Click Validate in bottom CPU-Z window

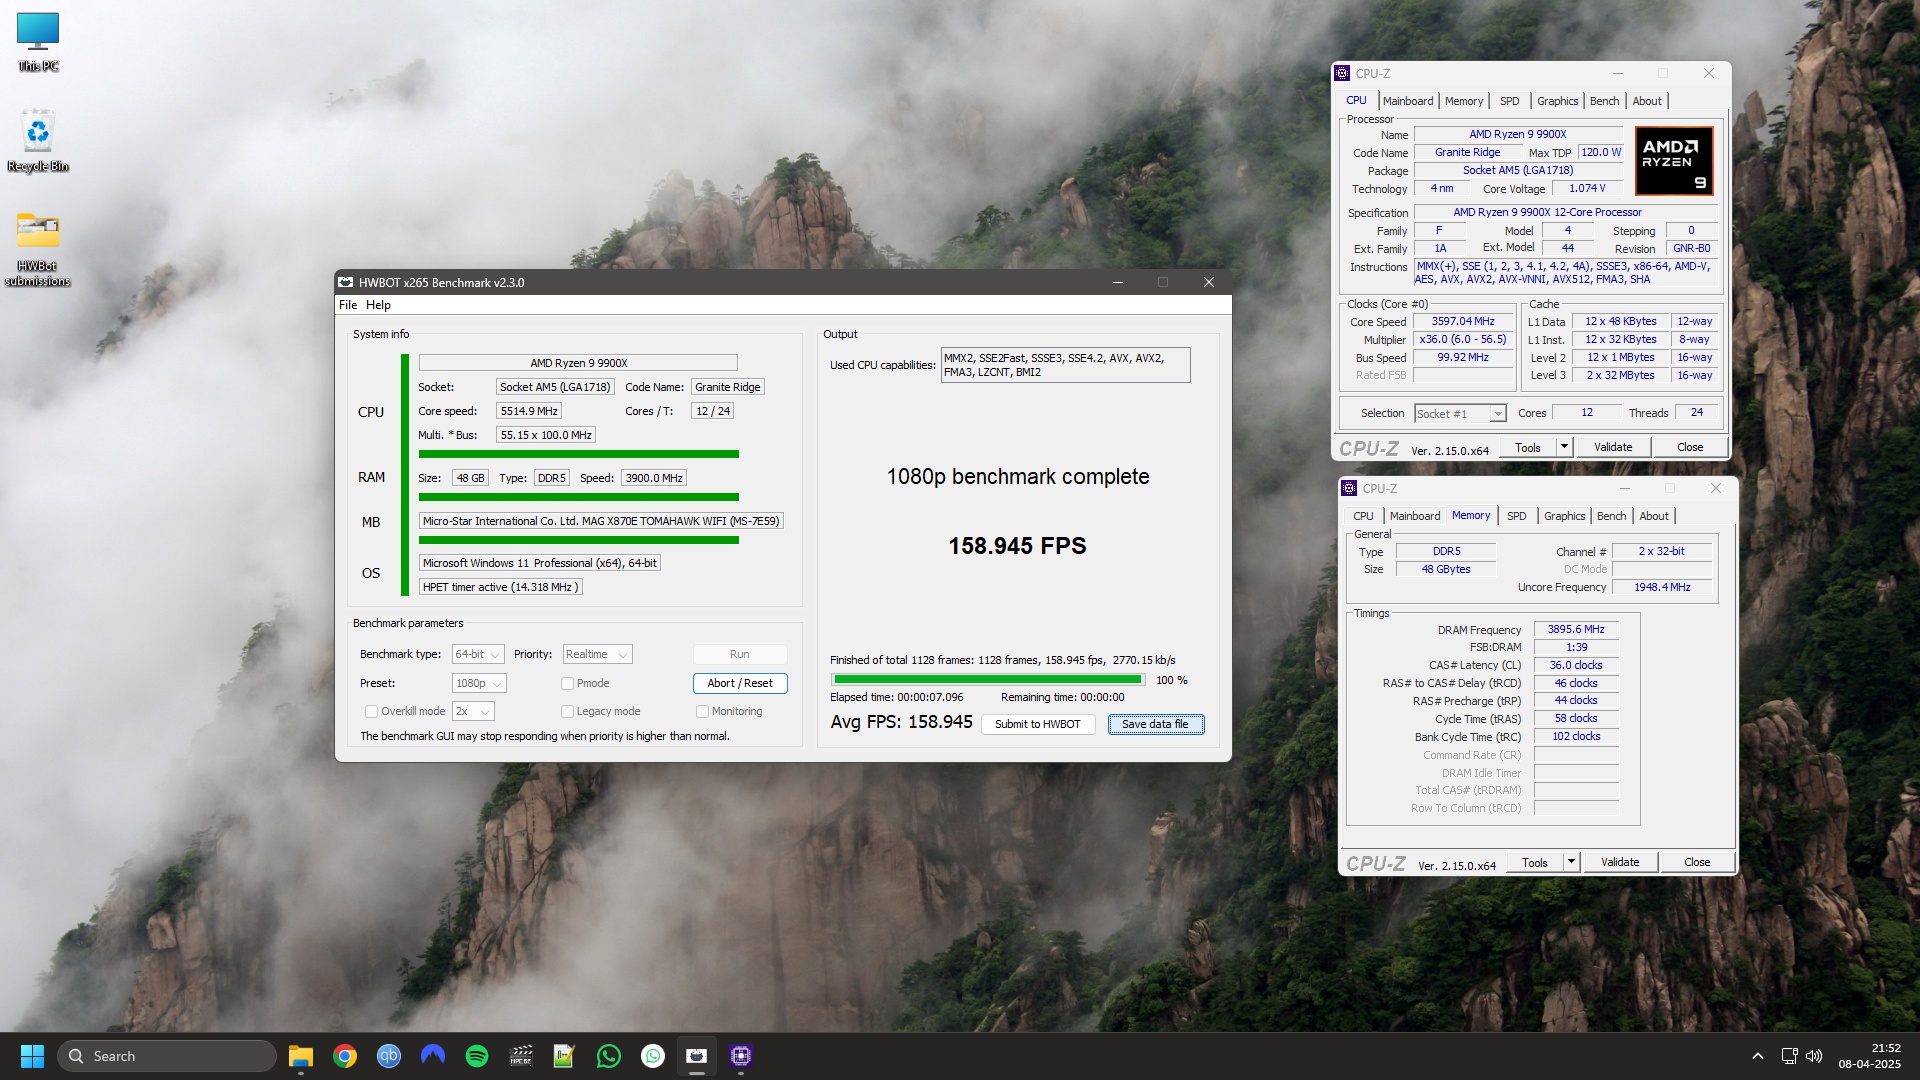1620,862
